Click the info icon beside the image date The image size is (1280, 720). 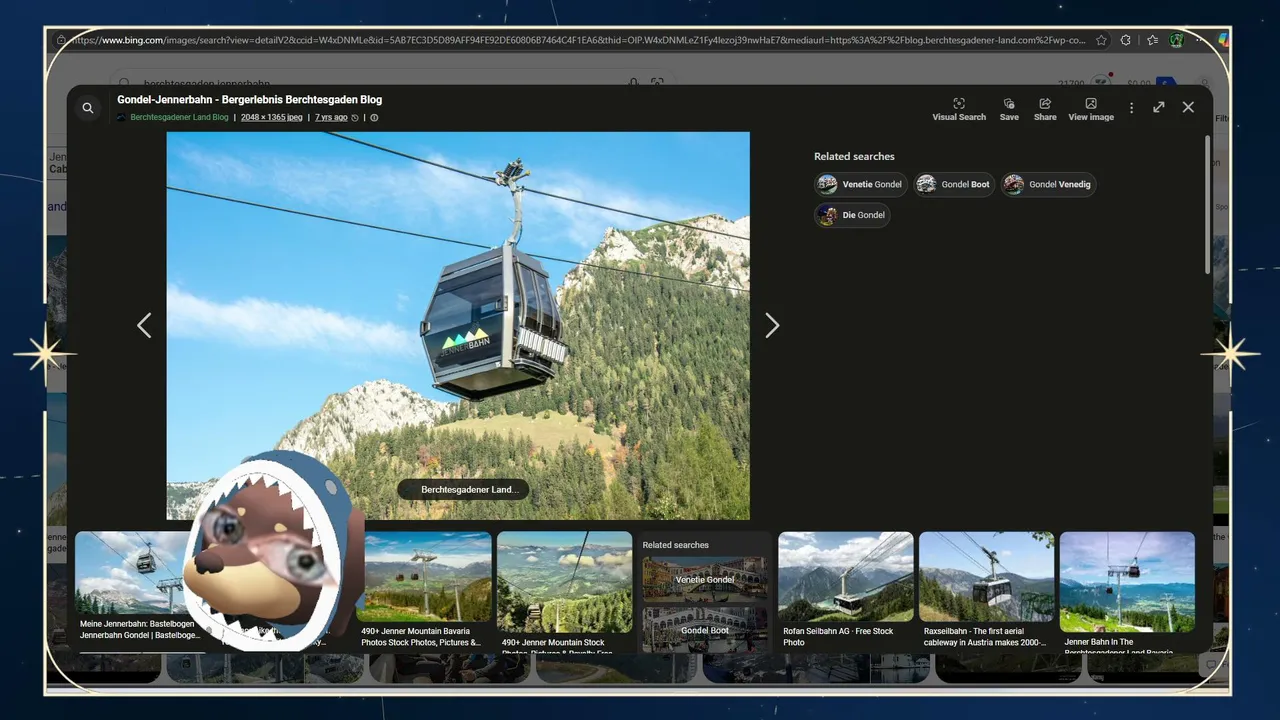[374, 118]
